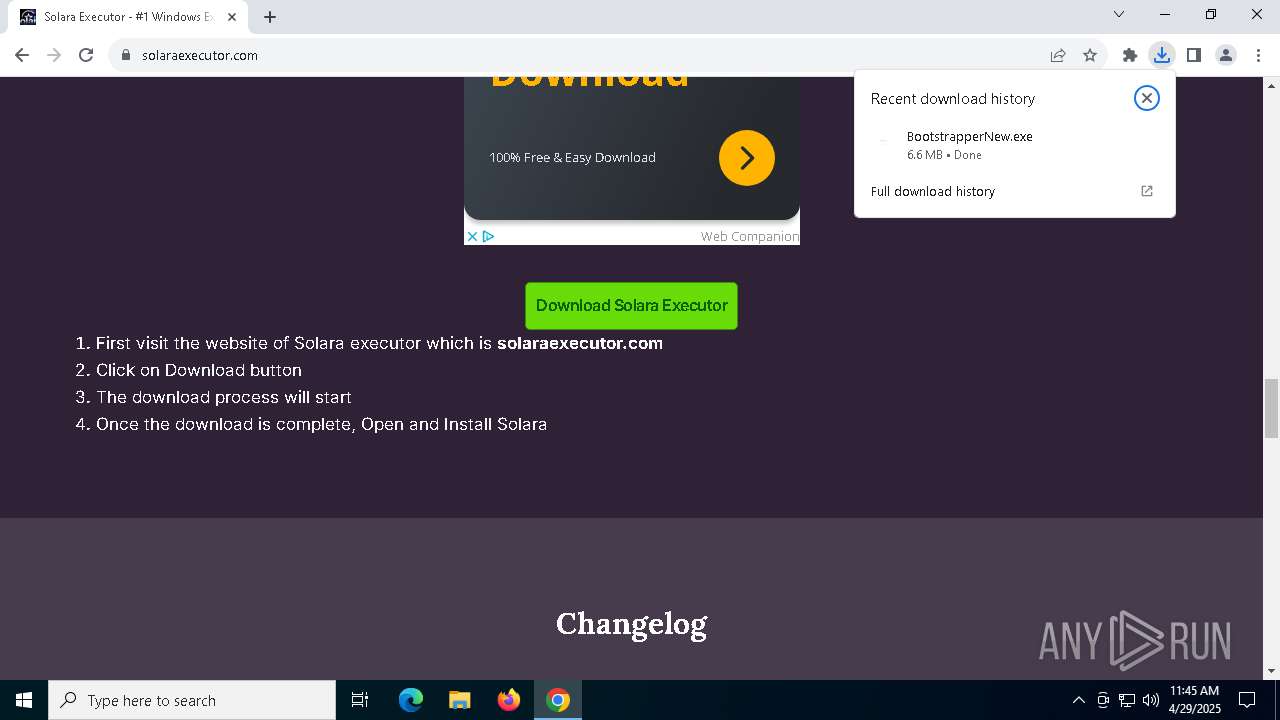This screenshot has height=720, width=1280.
Task: Open the Extensions puzzle icon
Action: (x=1130, y=55)
